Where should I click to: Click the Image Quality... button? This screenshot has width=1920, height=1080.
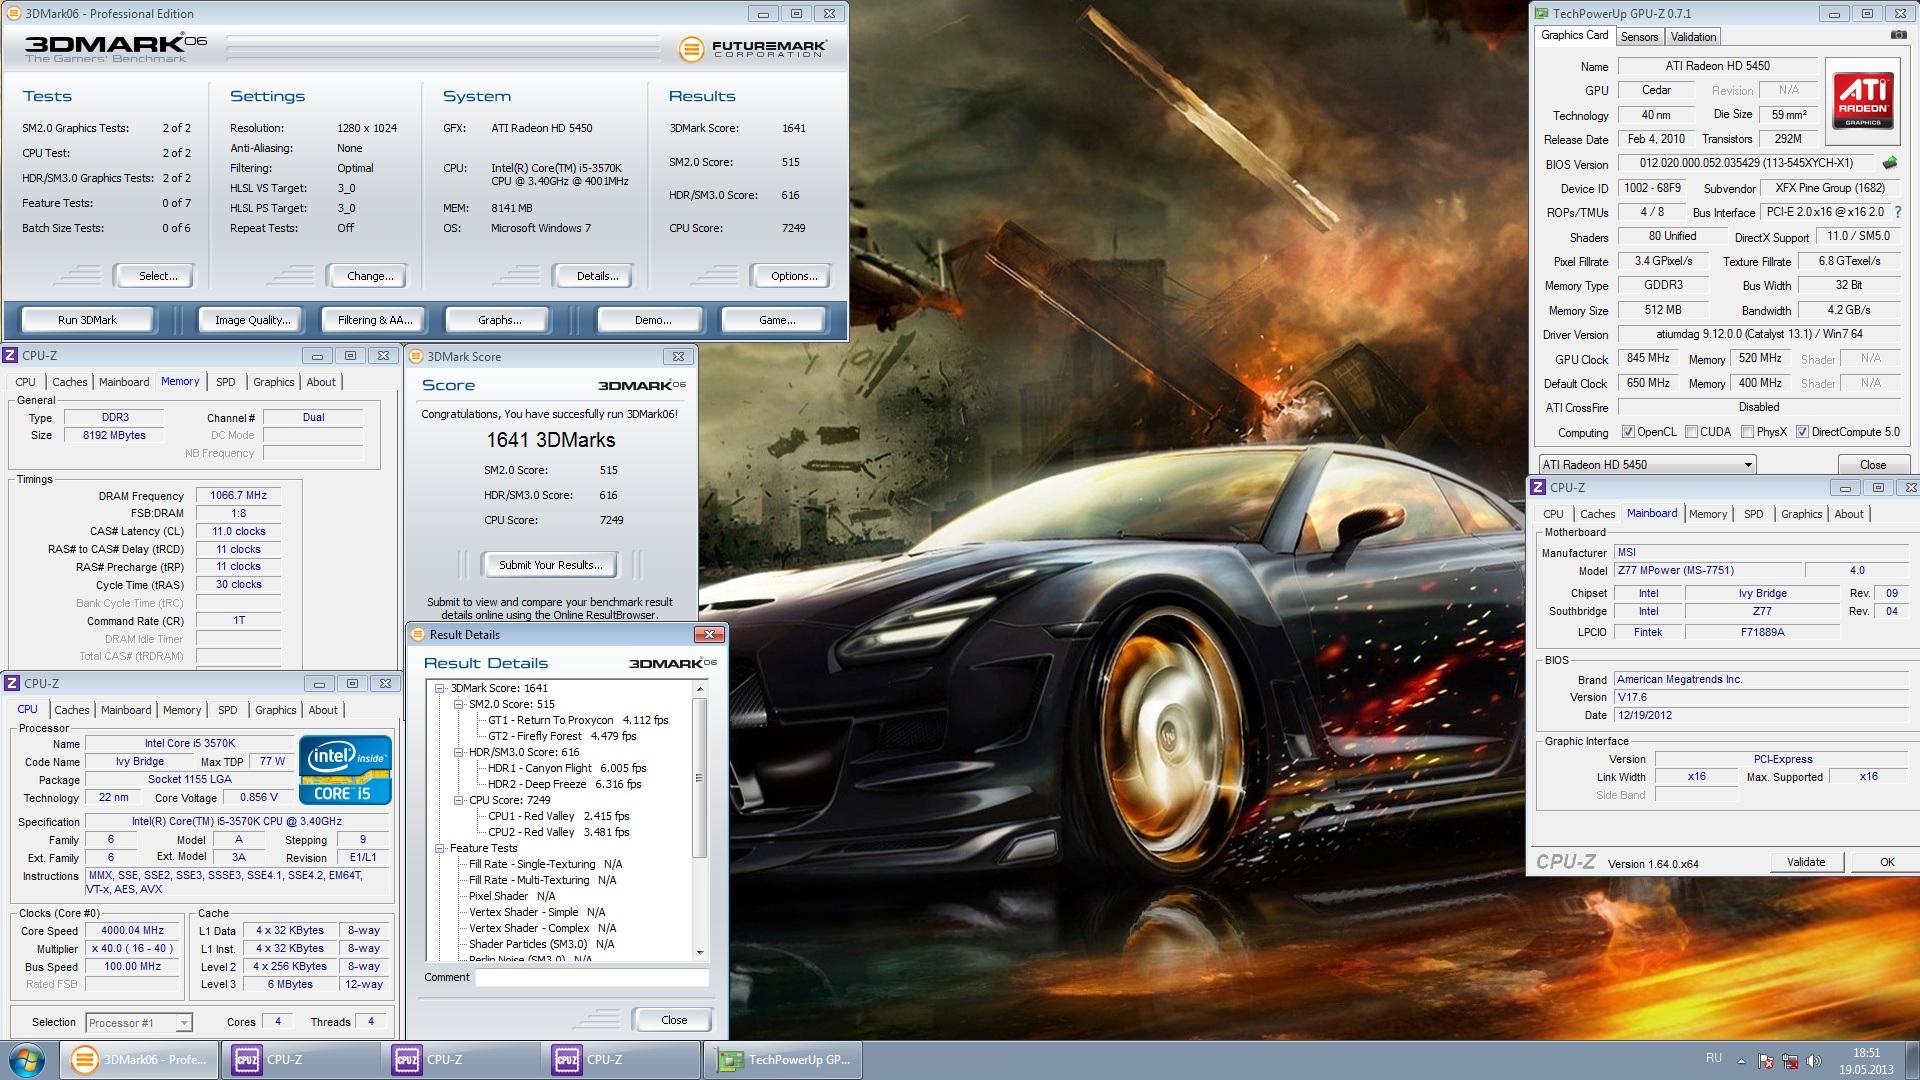point(252,320)
